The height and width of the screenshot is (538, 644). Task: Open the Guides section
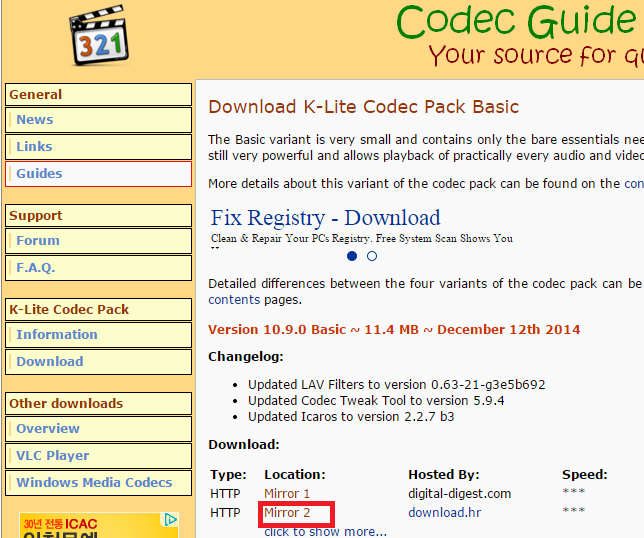(99, 174)
